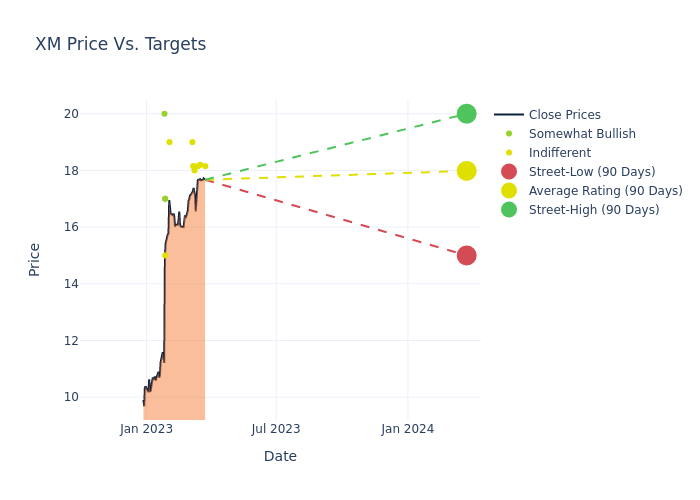Click the Somewhat Bullish dot at price 20
The width and height of the screenshot is (700, 500).
coord(164,114)
